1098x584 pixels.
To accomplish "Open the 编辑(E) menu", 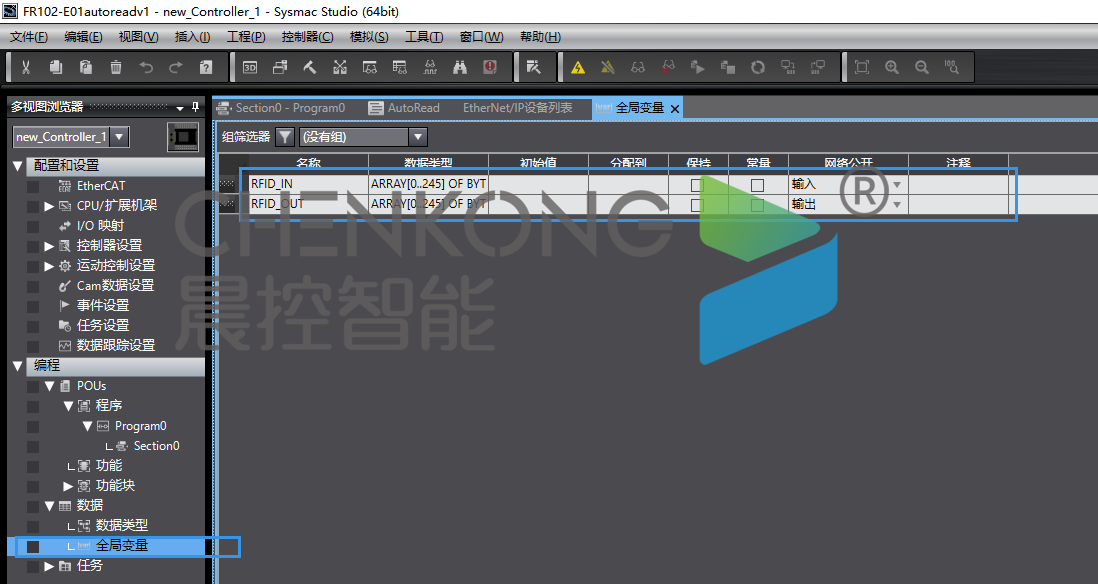I will (x=83, y=36).
